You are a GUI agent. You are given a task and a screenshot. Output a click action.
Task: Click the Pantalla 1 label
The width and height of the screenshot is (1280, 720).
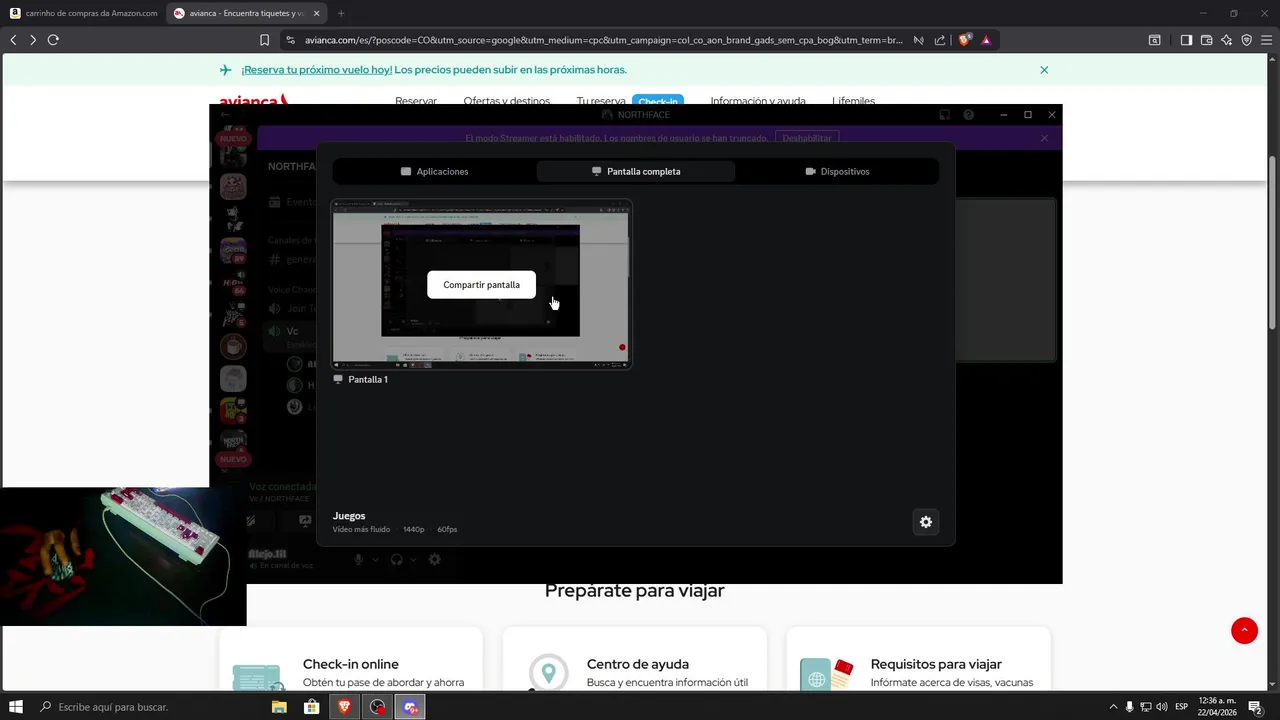click(x=368, y=380)
